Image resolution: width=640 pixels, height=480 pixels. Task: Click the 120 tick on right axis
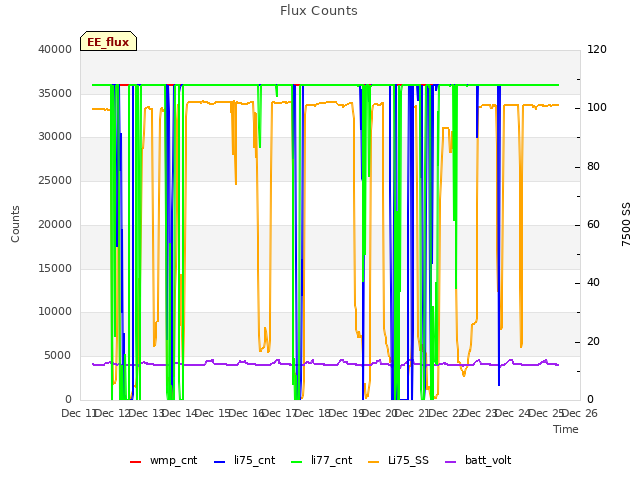pos(597,49)
